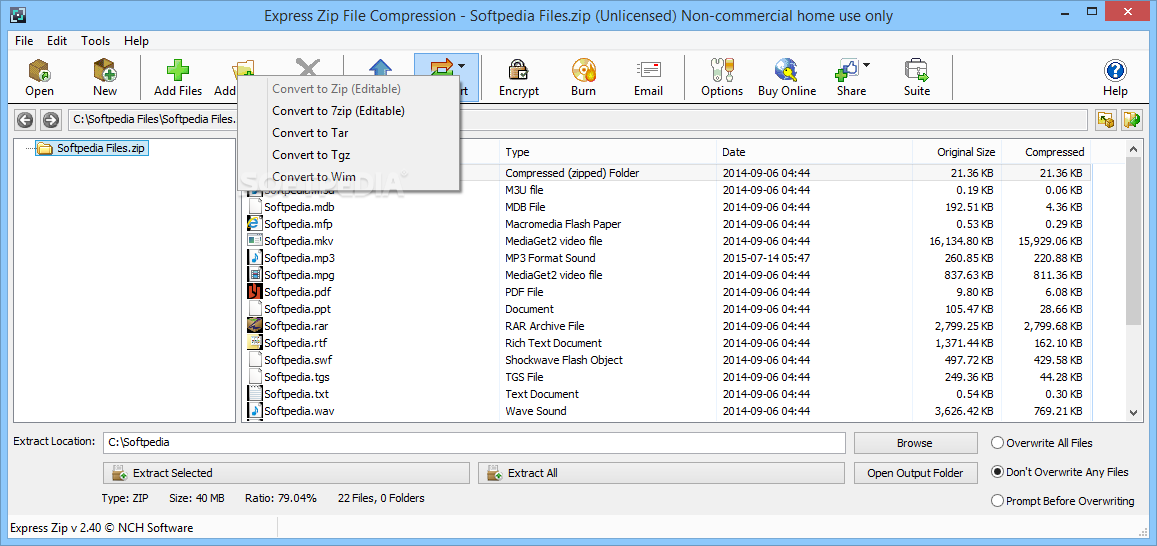
Task: Click the Softpedia.mkv file icon
Action: [255, 241]
